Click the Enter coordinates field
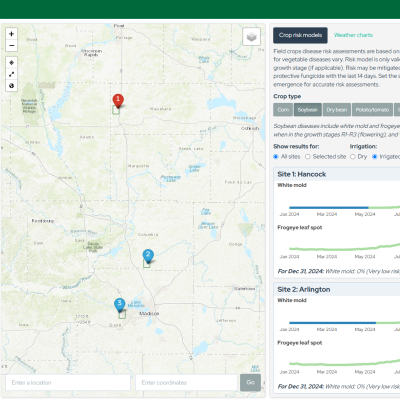Screen dimensions: 400x400 coord(186,383)
